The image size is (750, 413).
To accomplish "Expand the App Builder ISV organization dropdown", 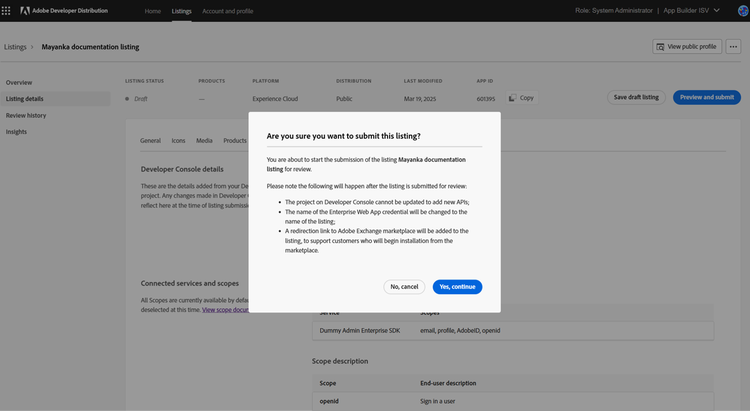I will coord(691,11).
